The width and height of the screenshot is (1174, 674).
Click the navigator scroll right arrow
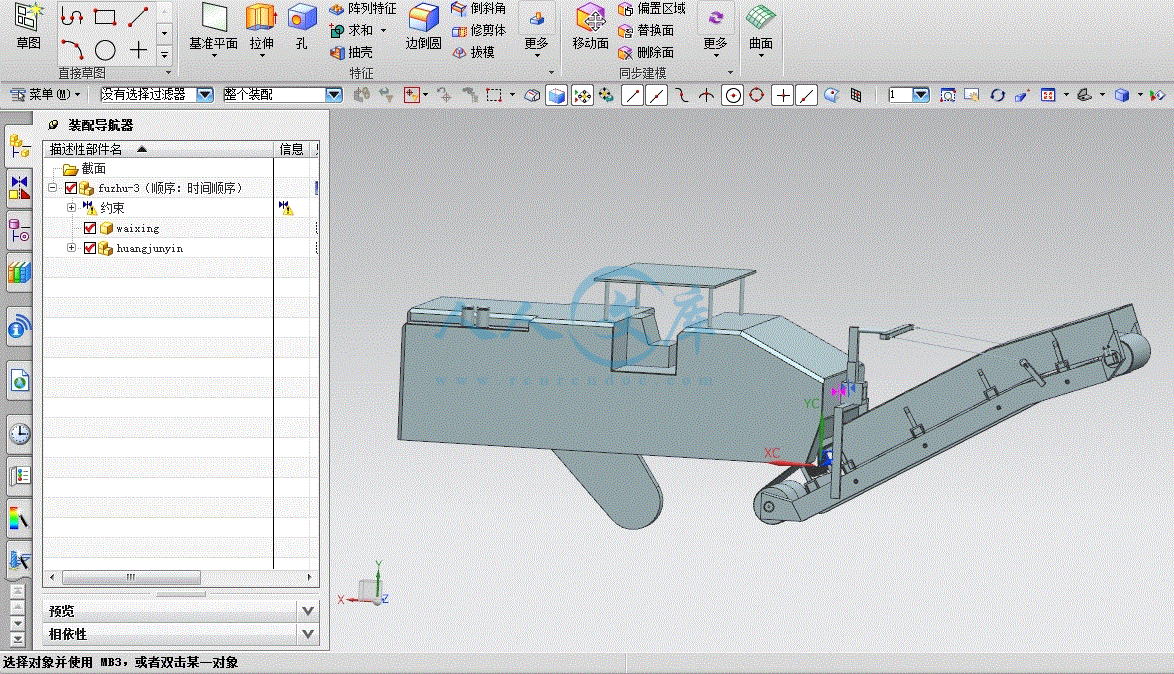(x=309, y=577)
